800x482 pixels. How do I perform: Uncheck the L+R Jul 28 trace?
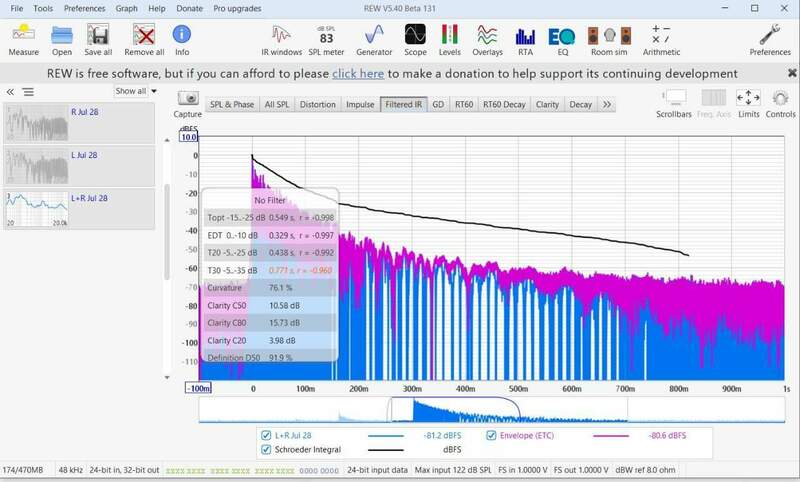point(266,436)
